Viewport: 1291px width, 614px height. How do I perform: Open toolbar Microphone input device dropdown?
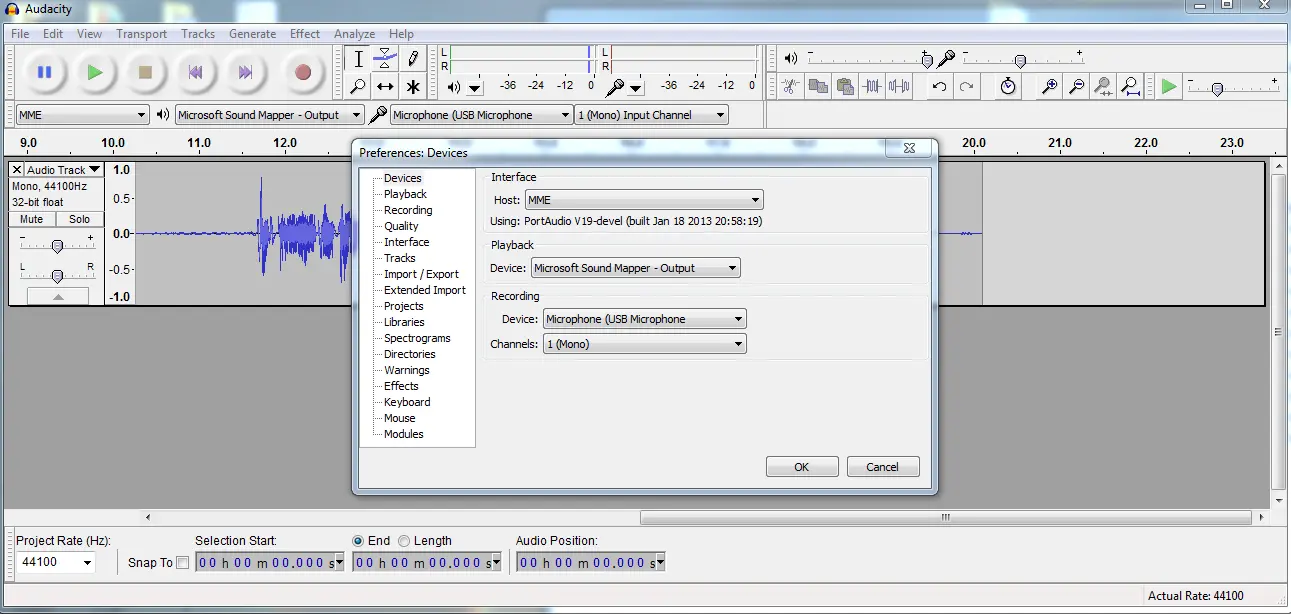tap(482, 115)
